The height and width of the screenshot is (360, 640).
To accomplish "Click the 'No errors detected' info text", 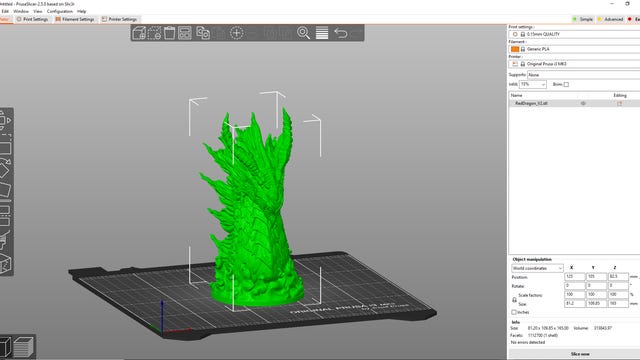I will click(x=528, y=342).
